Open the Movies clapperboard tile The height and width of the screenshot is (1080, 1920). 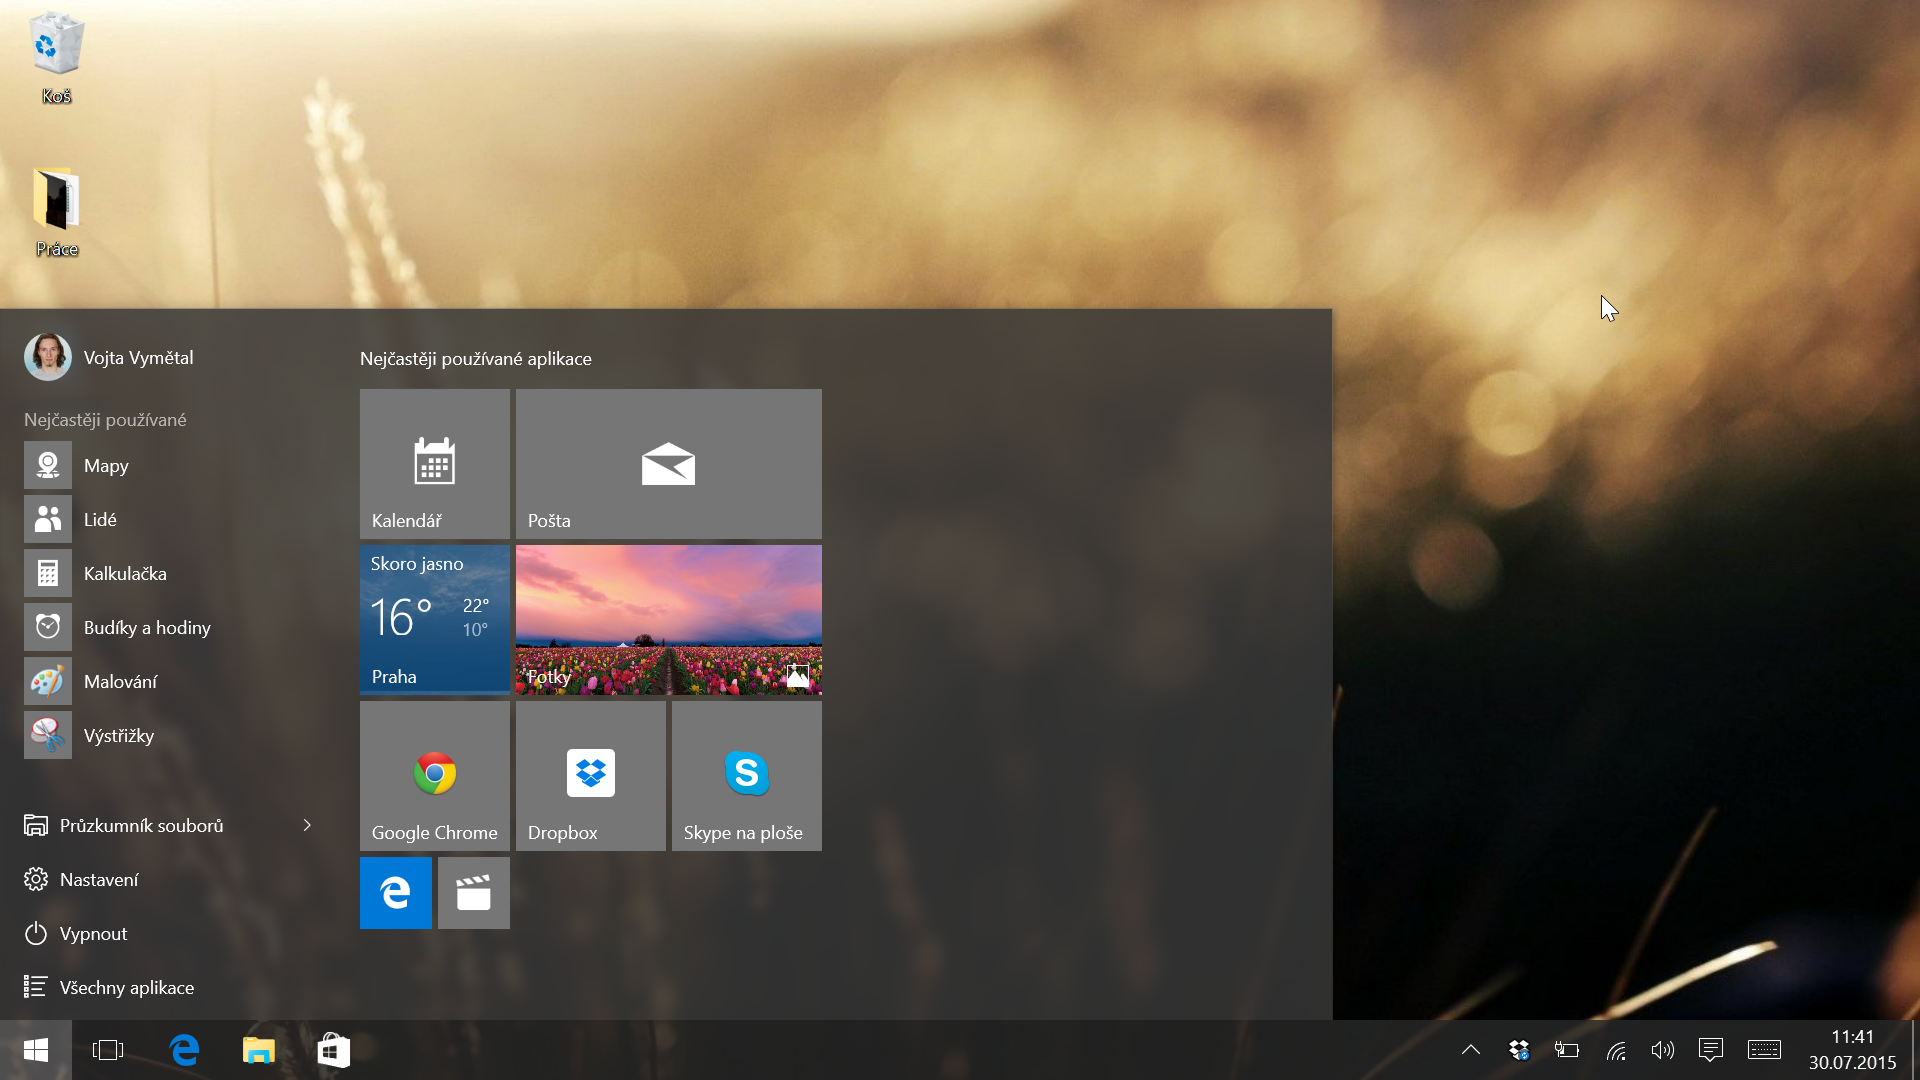click(473, 892)
